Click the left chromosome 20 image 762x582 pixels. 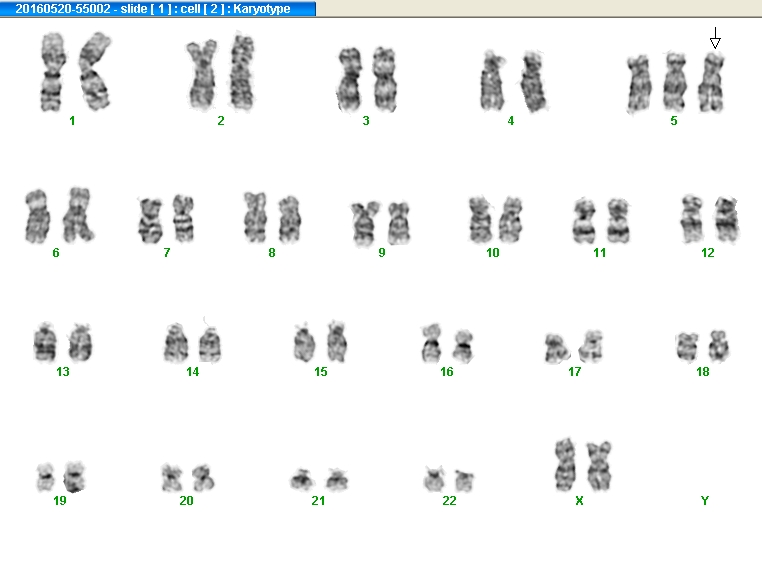172,478
